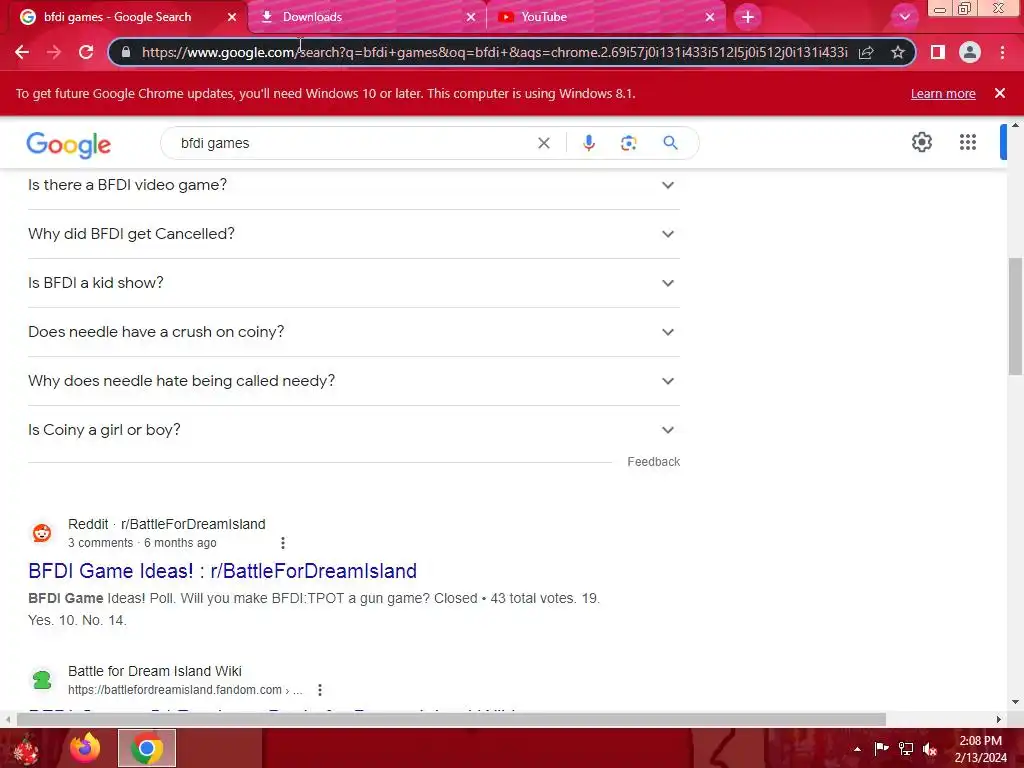The height and width of the screenshot is (768, 1024).
Task: Go back to the previous page
Action: pyautogui.click(x=22, y=52)
